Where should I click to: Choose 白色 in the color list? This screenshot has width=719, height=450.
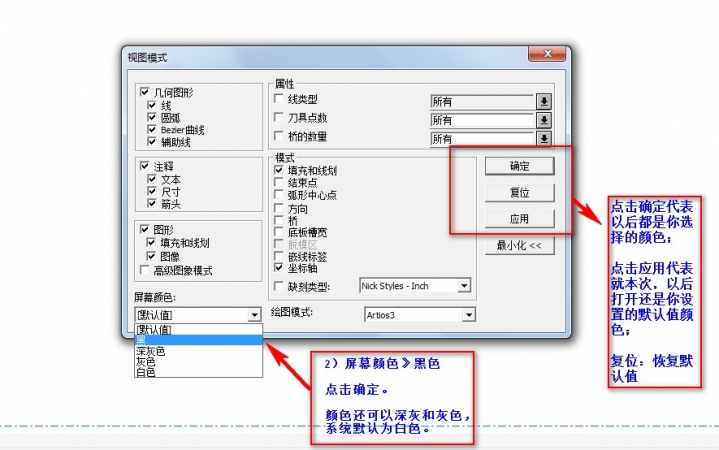pyautogui.click(x=198, y=372)
